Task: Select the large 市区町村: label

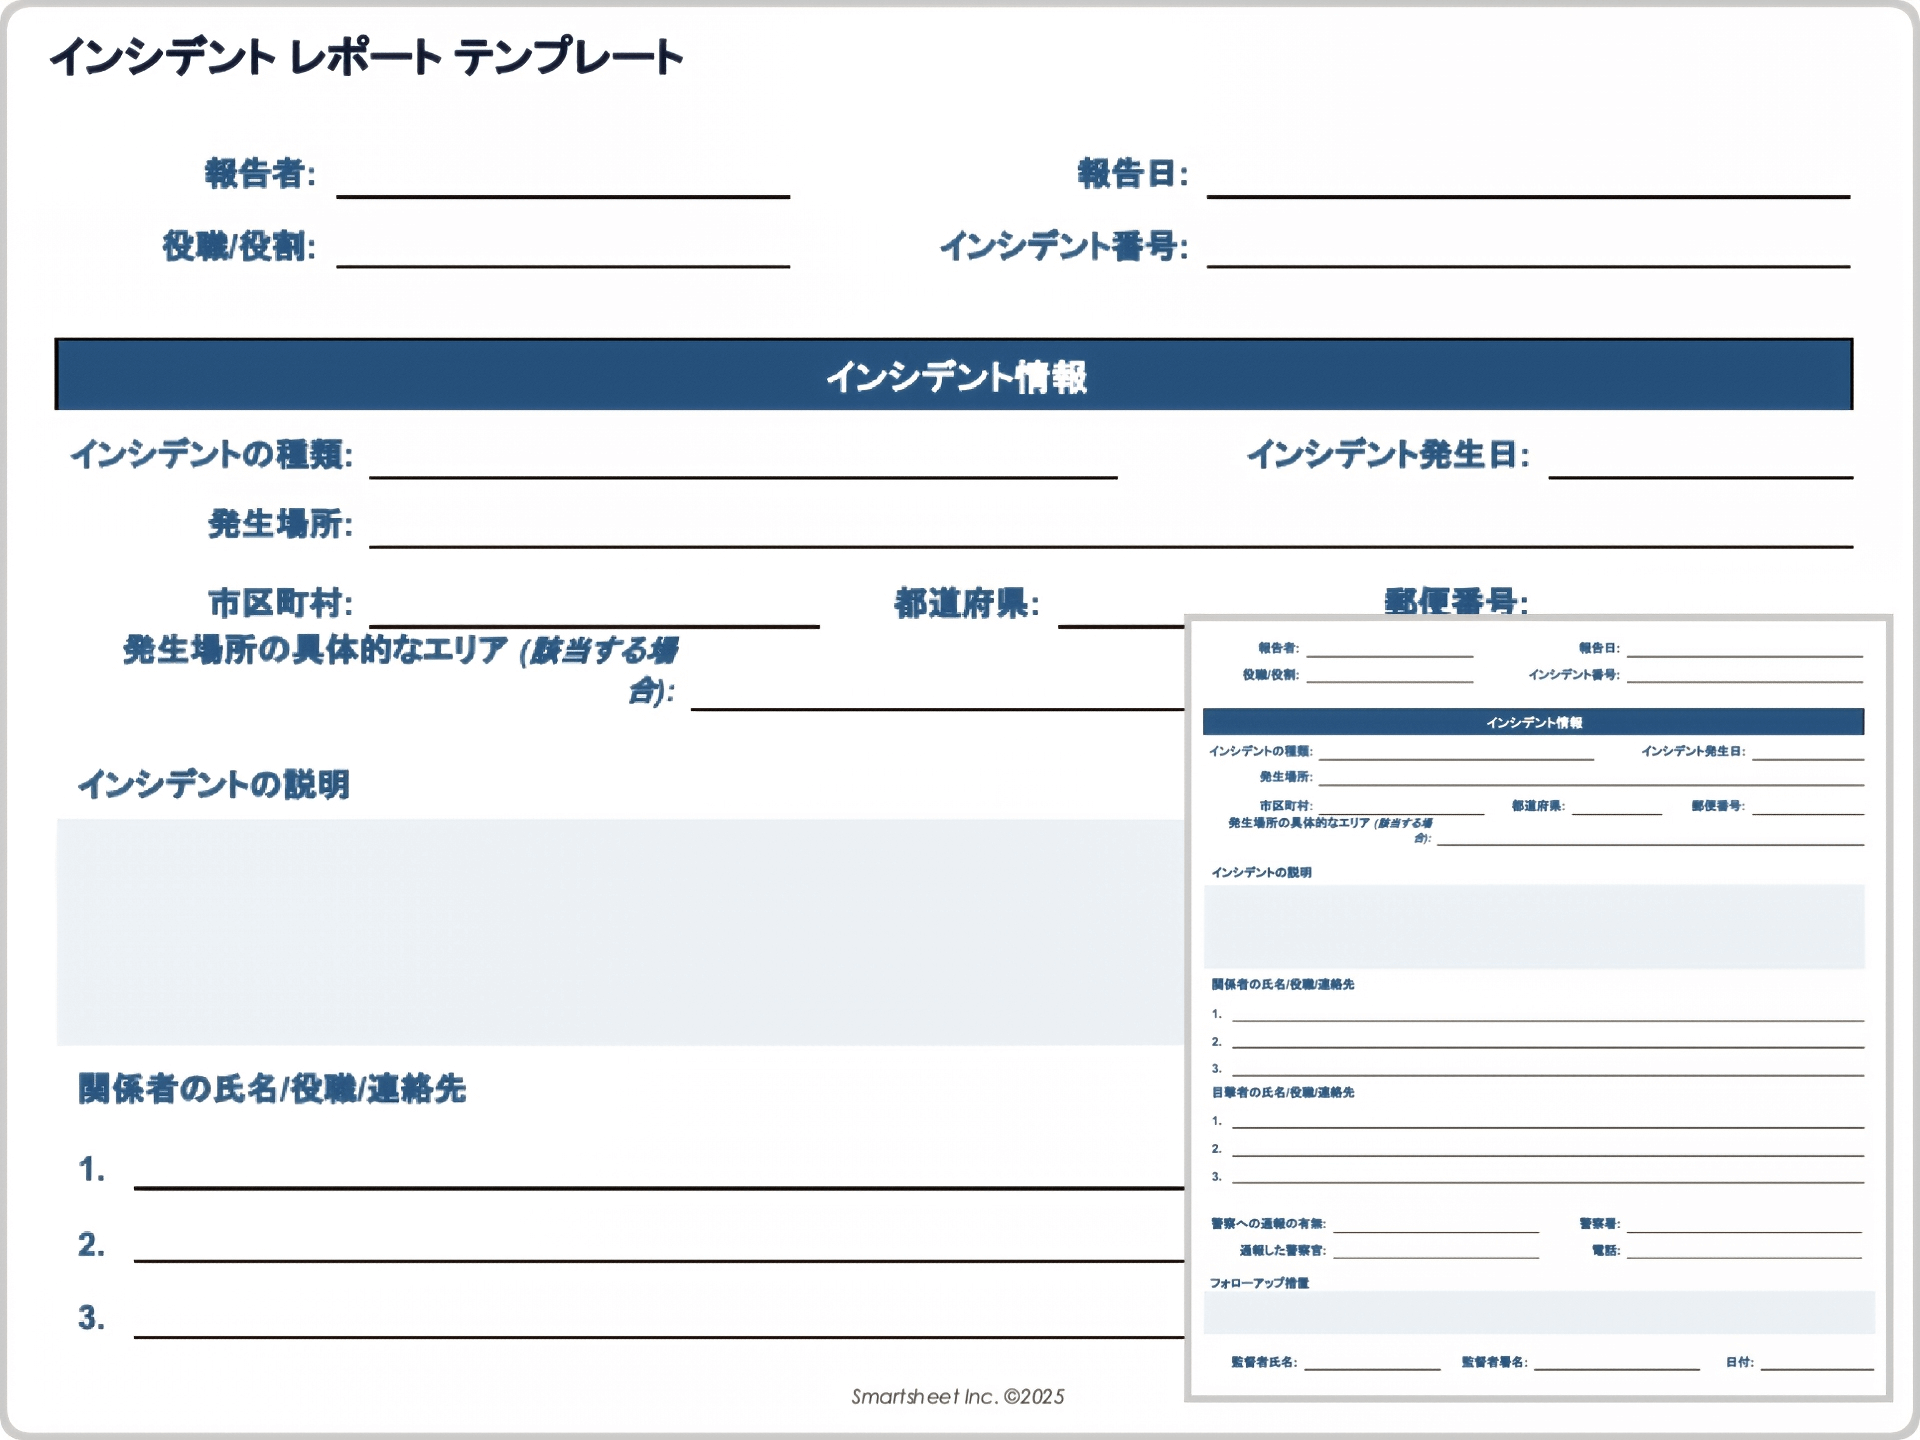Action: [x=280, y=603]
